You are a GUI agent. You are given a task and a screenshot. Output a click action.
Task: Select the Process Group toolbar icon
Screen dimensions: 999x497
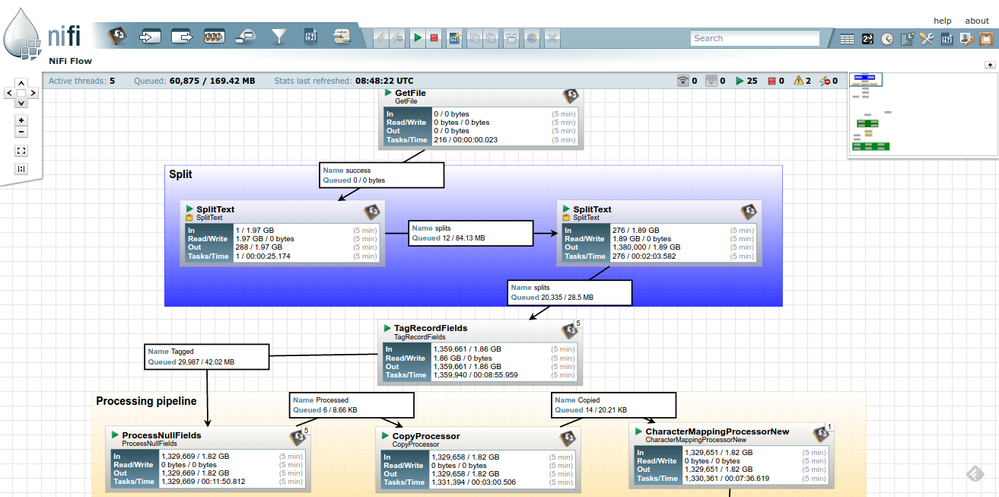click(213, 37)
